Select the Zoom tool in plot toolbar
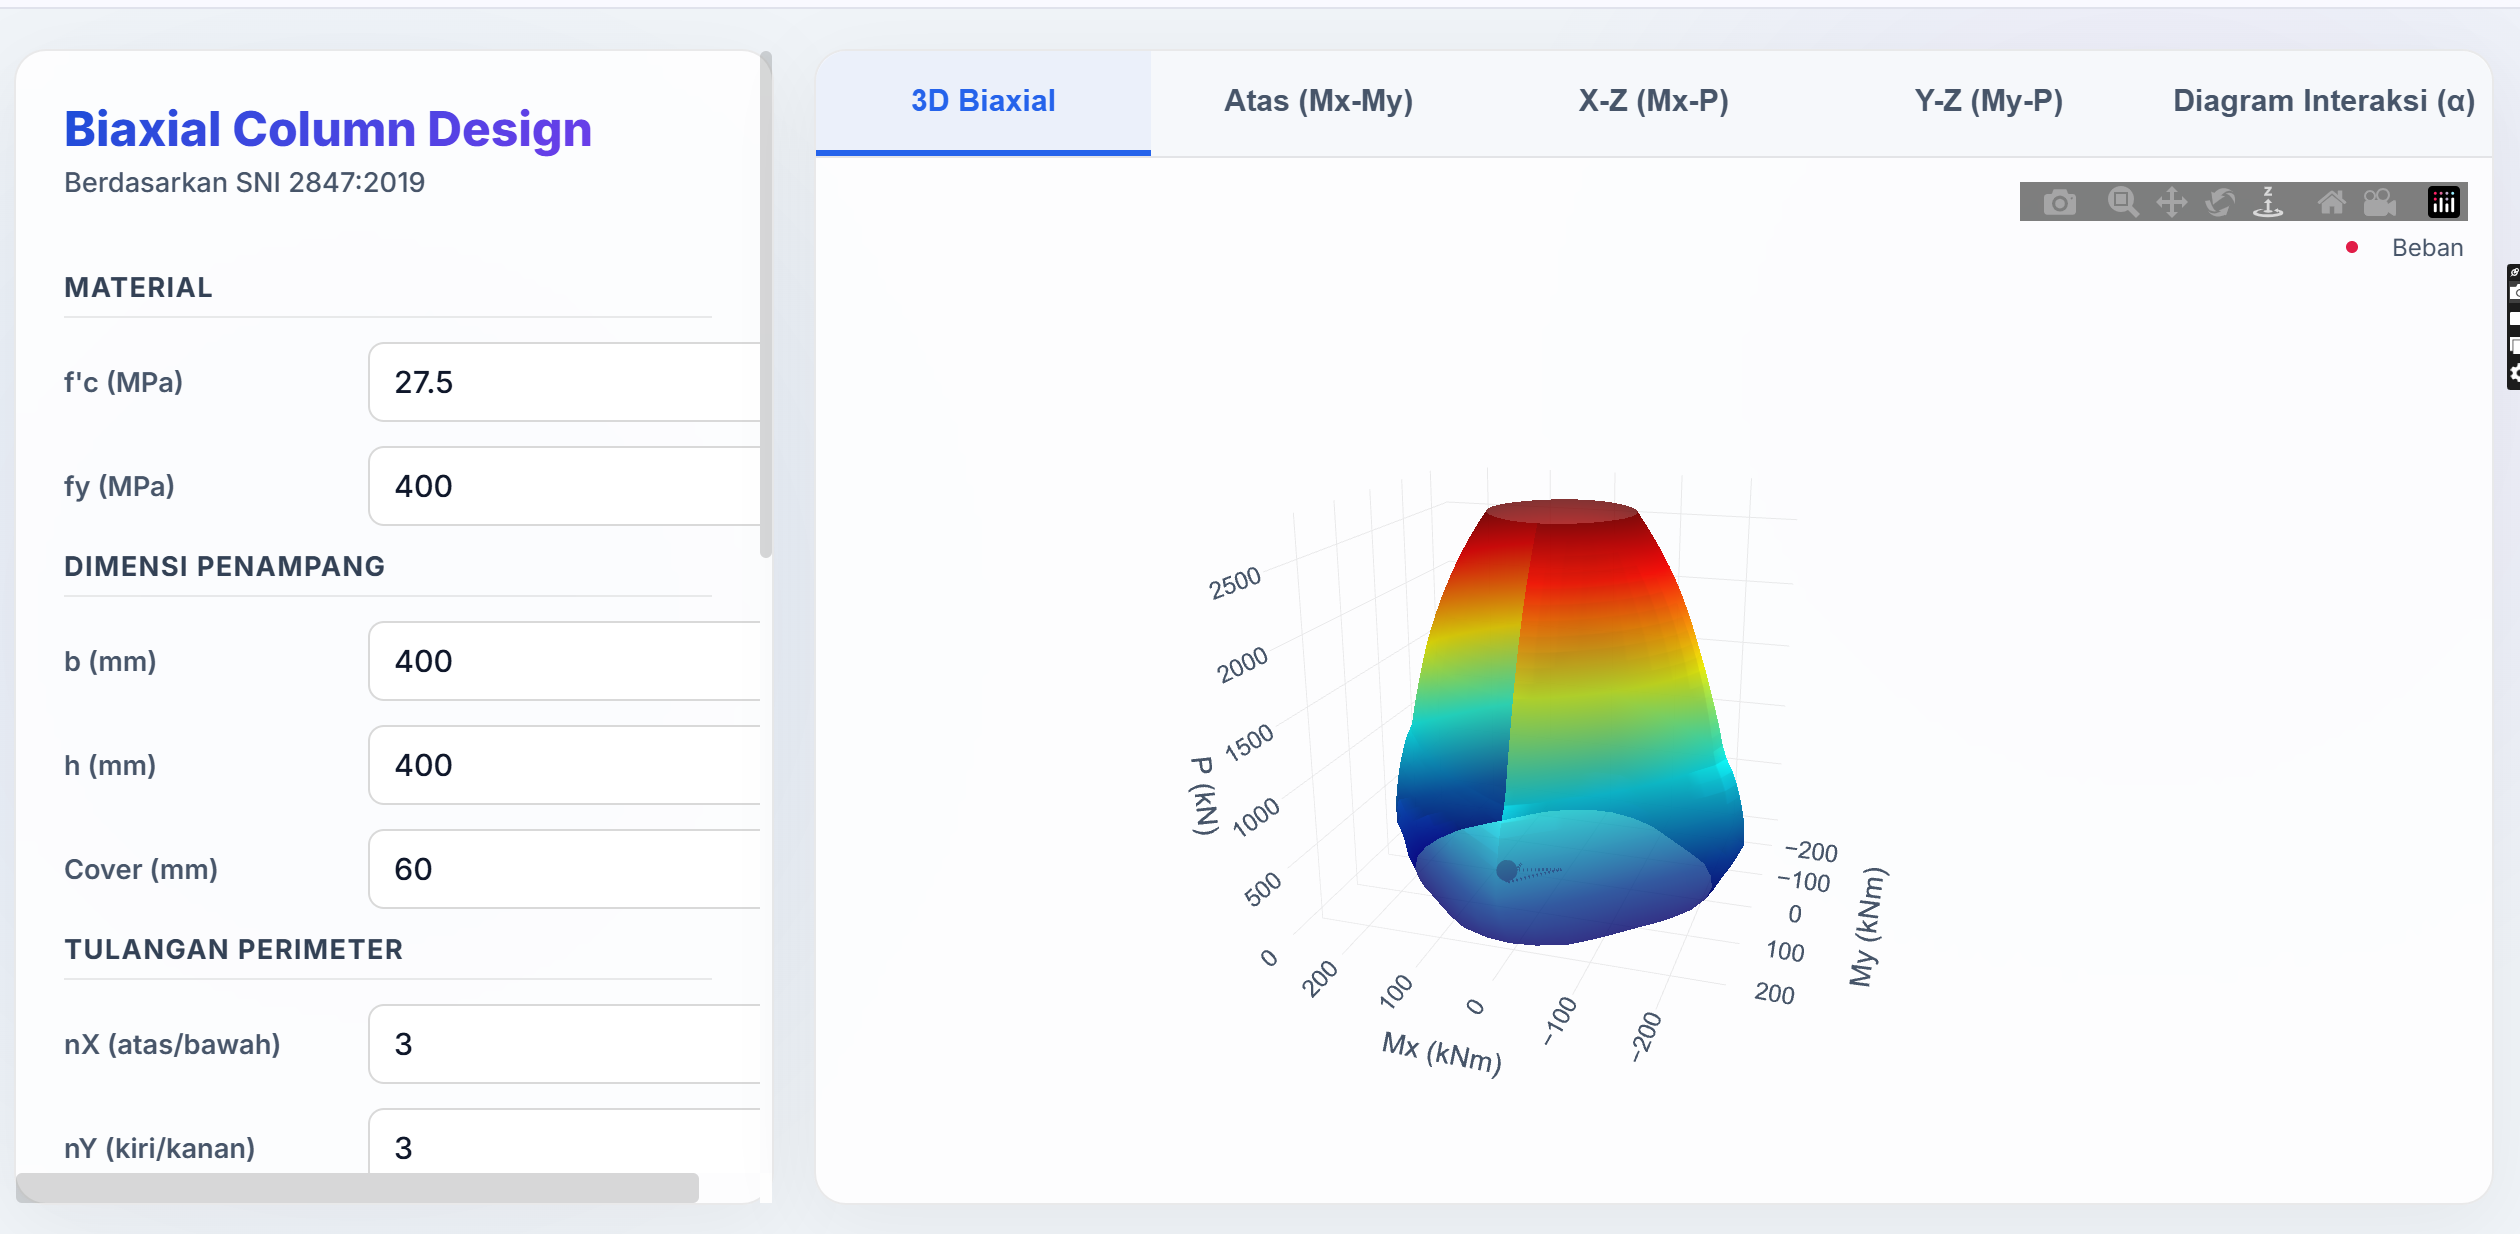2520x1234 pixels. pyautogui.click(x=2122, y=203)
